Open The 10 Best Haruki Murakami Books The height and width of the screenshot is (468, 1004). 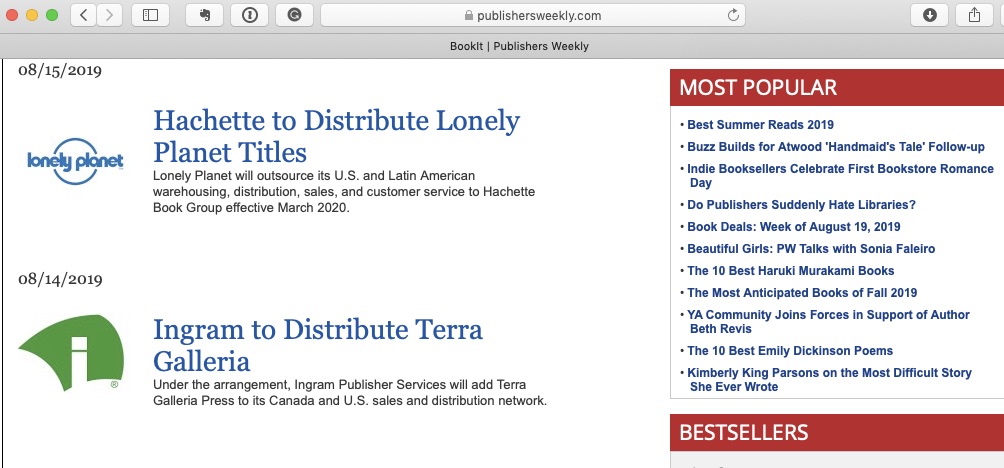pos(791,271)
